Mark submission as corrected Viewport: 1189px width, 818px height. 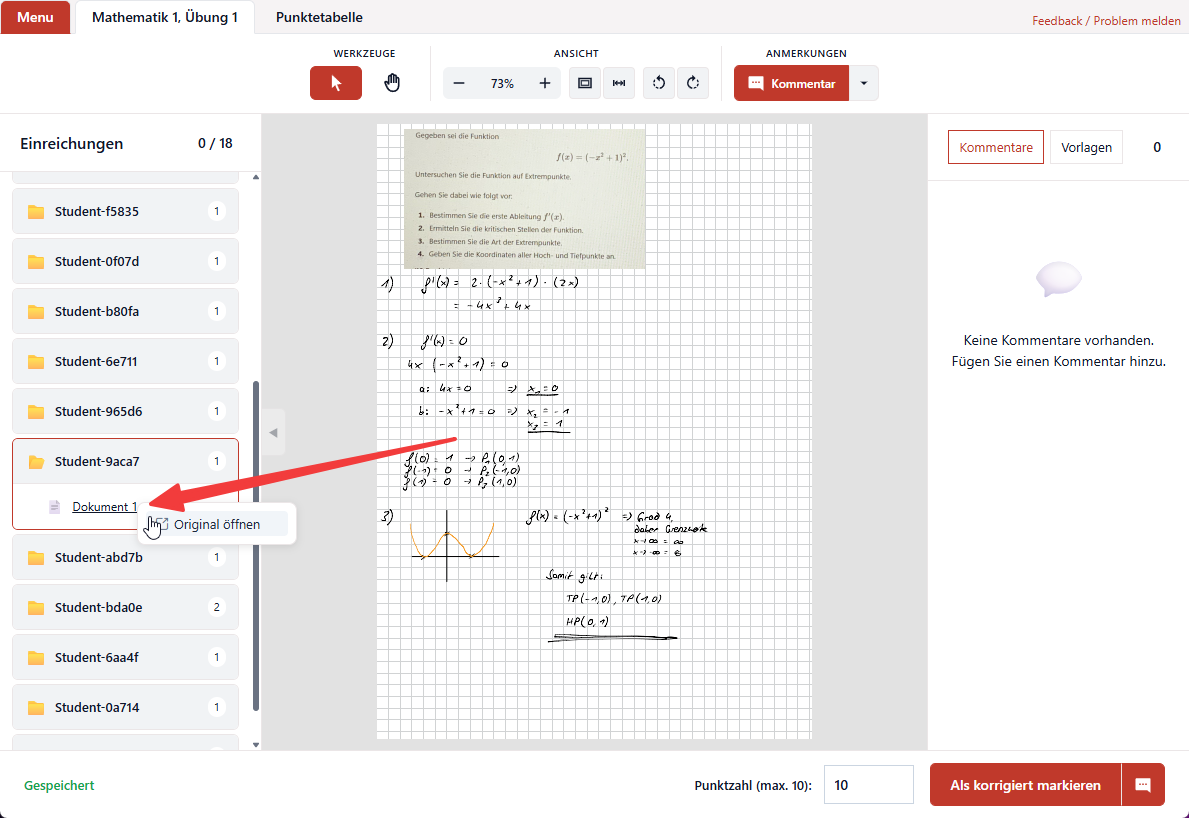coord(1025,785)
